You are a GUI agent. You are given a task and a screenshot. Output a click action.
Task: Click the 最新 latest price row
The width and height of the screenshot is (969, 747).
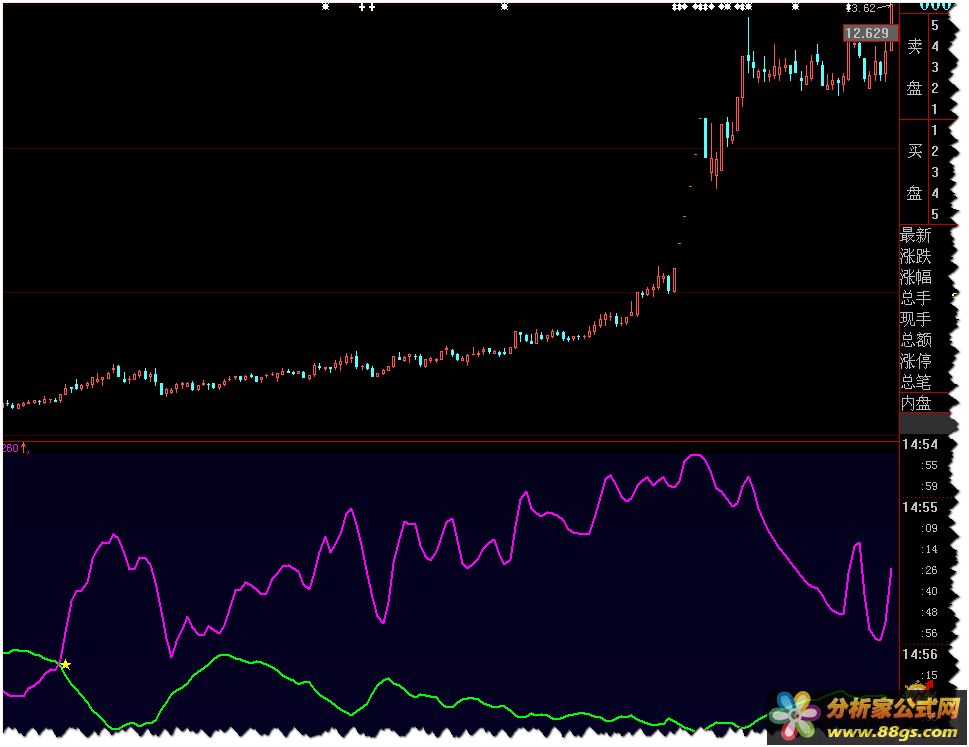(916, 235)
